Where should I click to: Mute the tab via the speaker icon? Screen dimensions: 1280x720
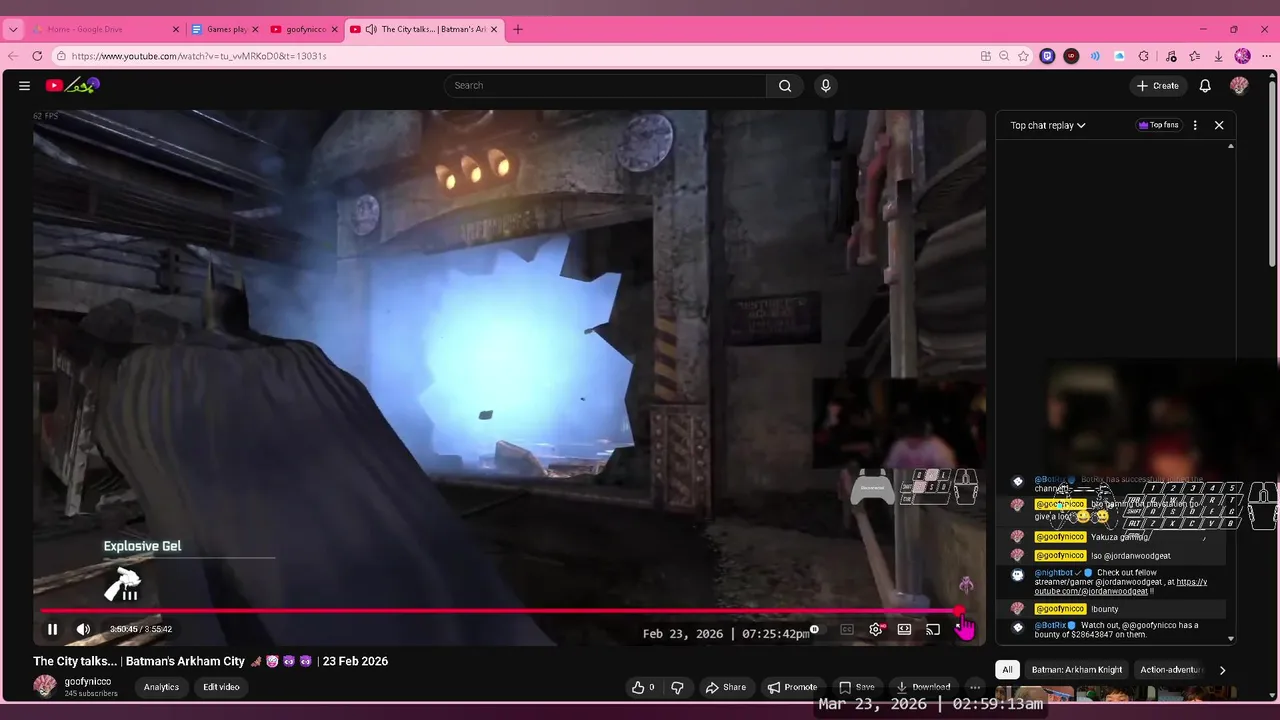371,29
